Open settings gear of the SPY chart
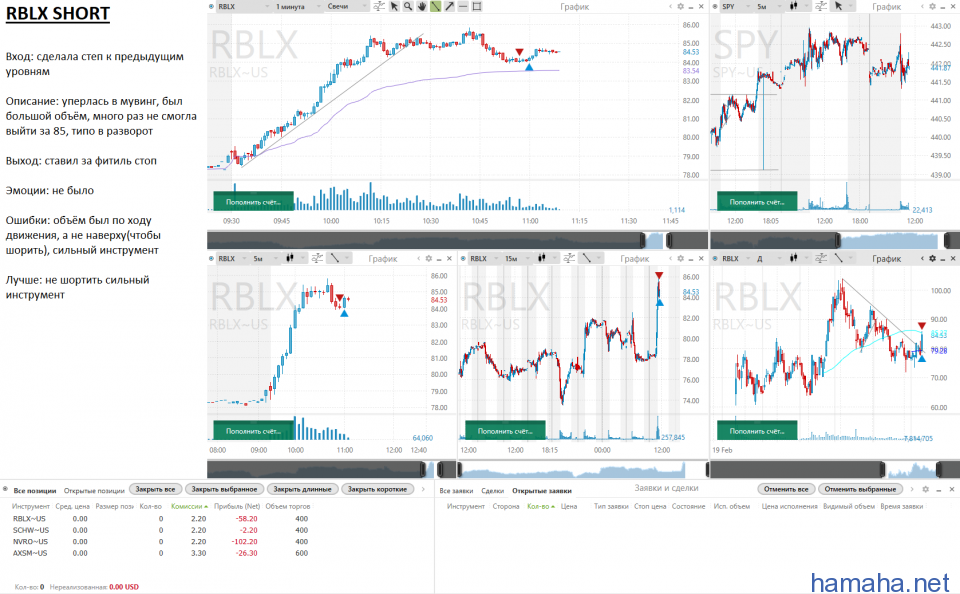The width and height of the screenshot is (960, 594). point(932,7)
